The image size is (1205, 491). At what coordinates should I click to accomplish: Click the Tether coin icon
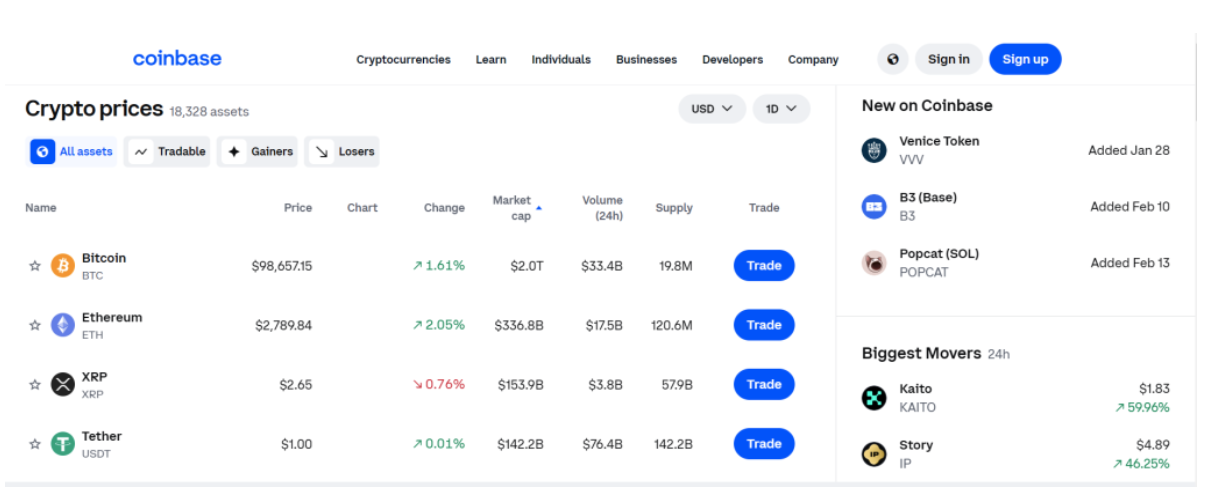[x=63, y=444]
